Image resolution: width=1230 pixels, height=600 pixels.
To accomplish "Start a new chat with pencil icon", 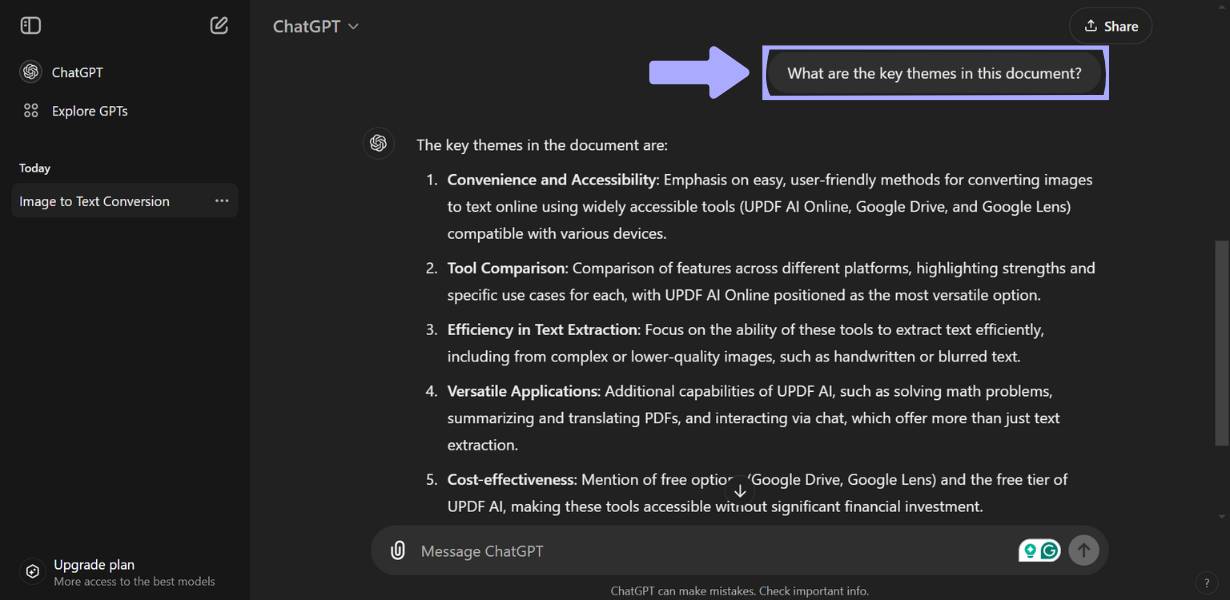I will click(x=219, y=26).
